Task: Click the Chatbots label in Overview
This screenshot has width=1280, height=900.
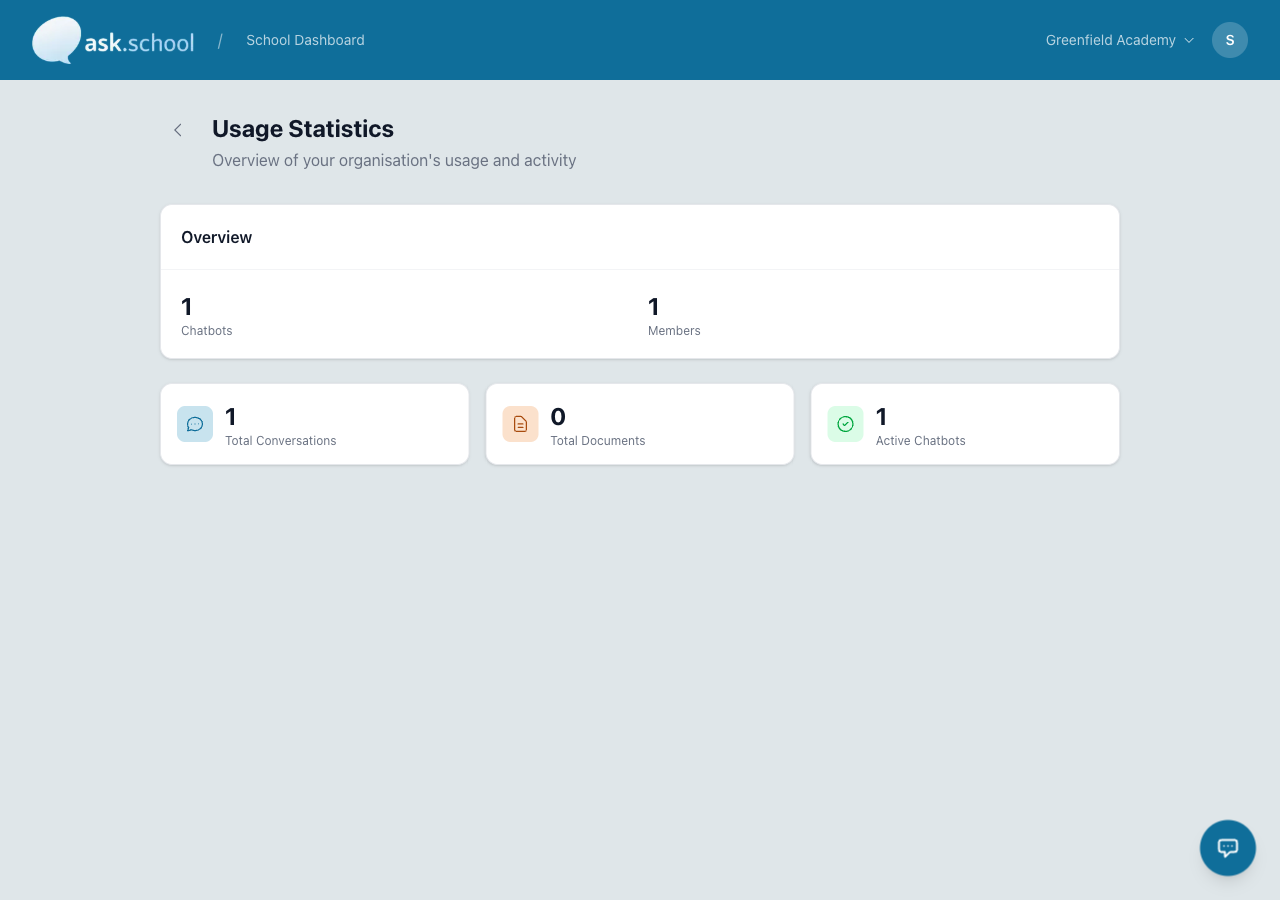Action: click(207, 331)
